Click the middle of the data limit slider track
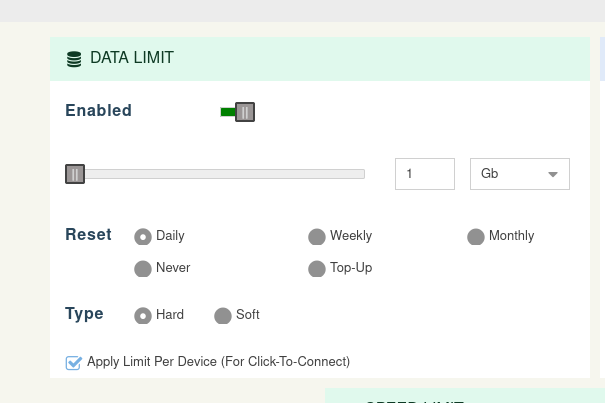Screen dimensions: 605x403 point(215,174)
